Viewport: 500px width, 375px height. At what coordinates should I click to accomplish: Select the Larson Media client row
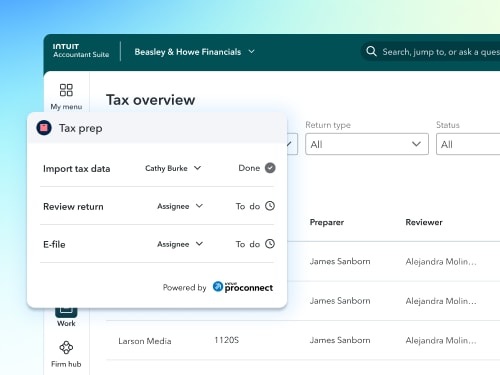click(303, 340)
